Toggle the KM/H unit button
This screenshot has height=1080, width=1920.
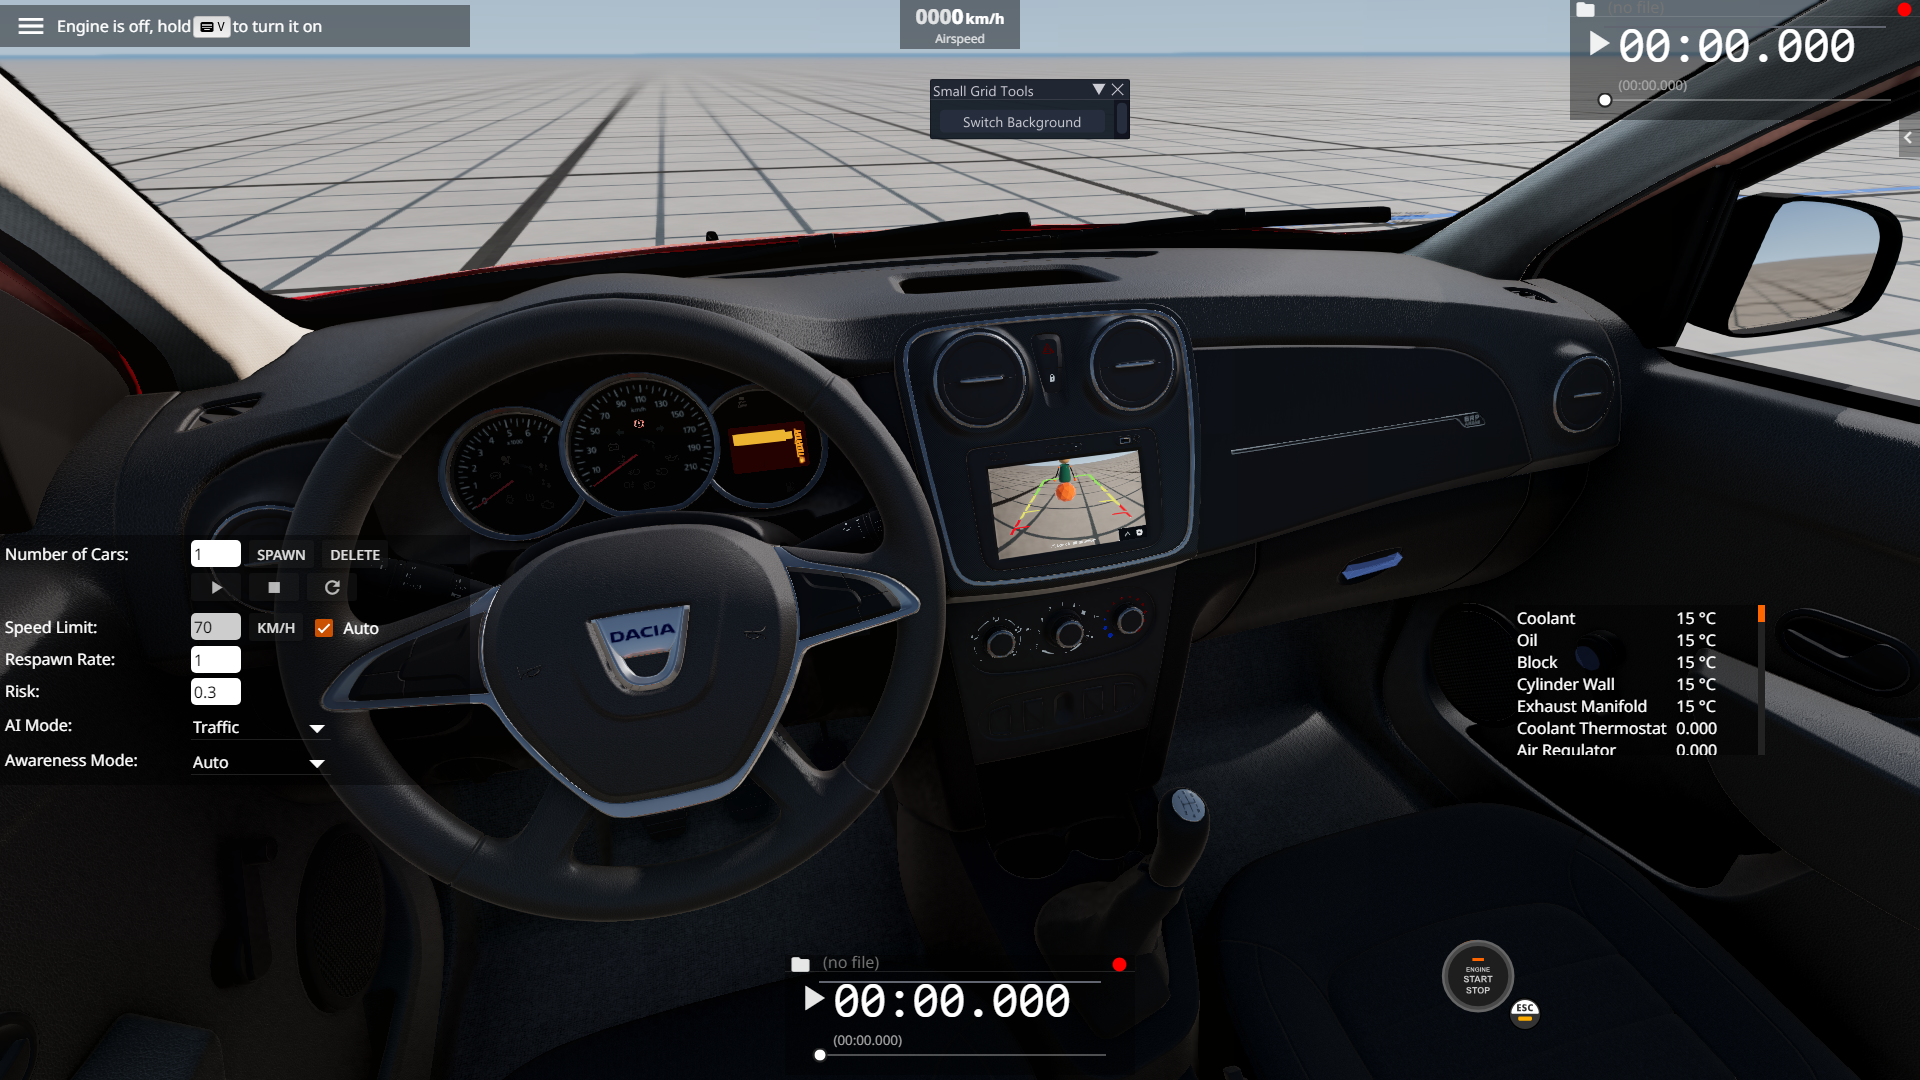pyautogui.click(x=276, y=628)
